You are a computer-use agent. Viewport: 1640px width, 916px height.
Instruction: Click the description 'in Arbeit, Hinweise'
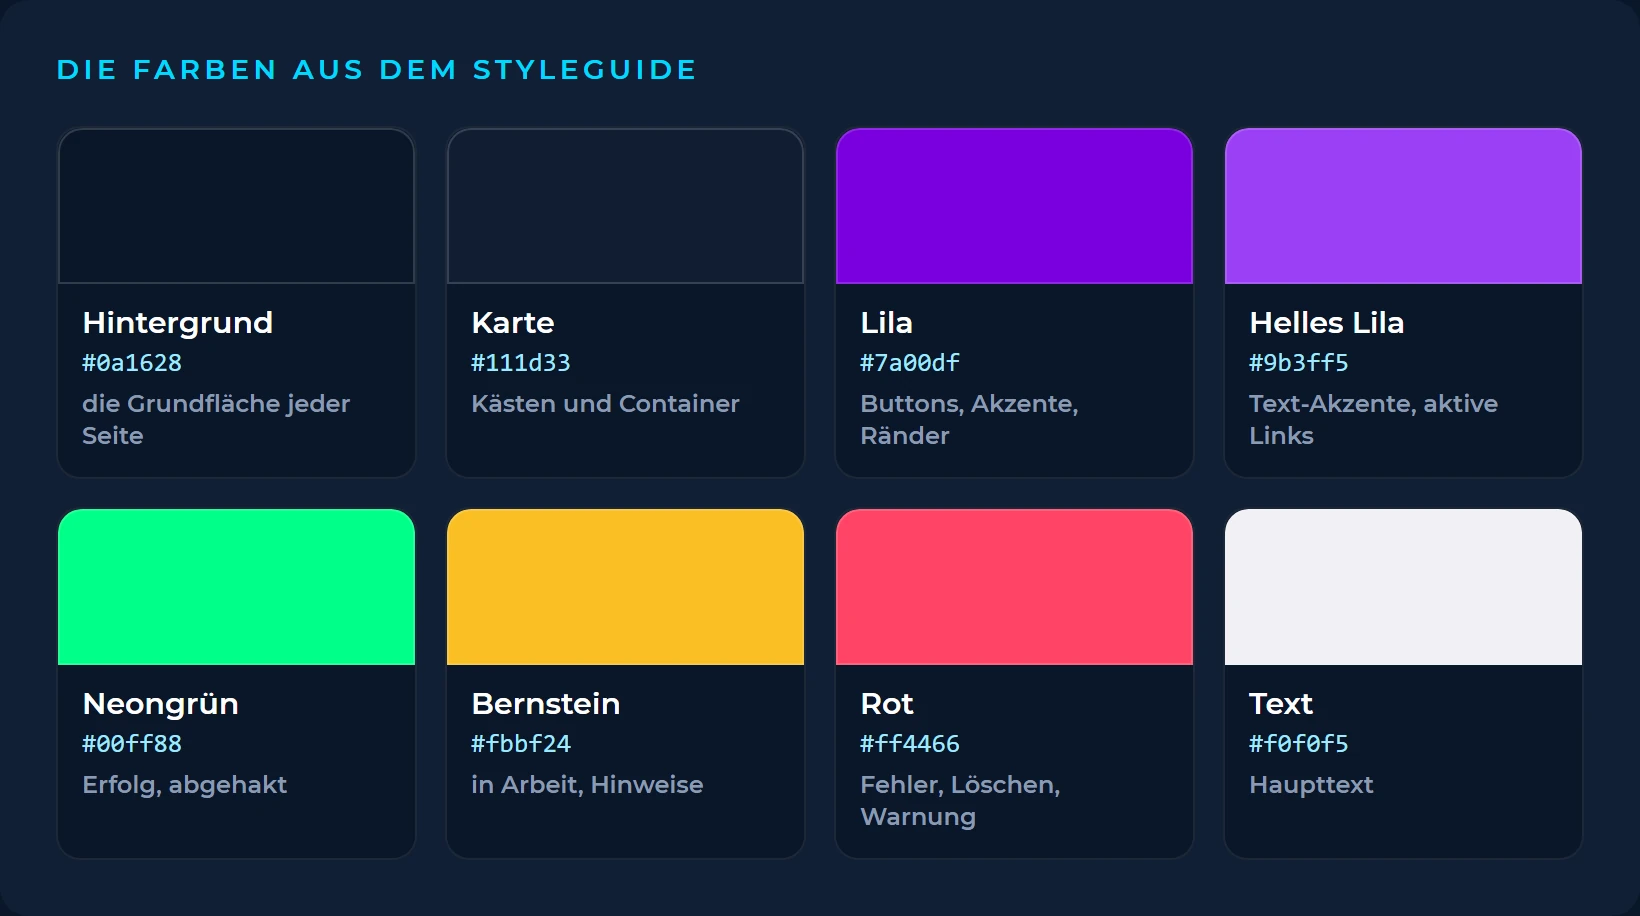588,785
